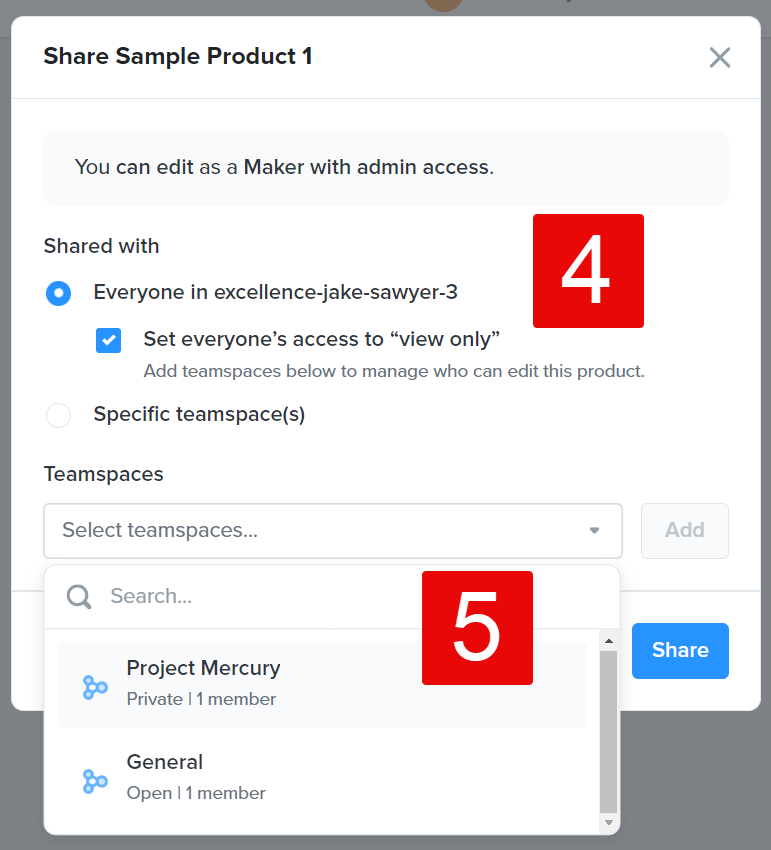Click the search magnifier icon
The width and height of the screenshot is (771, 850).
click(78, 596)
